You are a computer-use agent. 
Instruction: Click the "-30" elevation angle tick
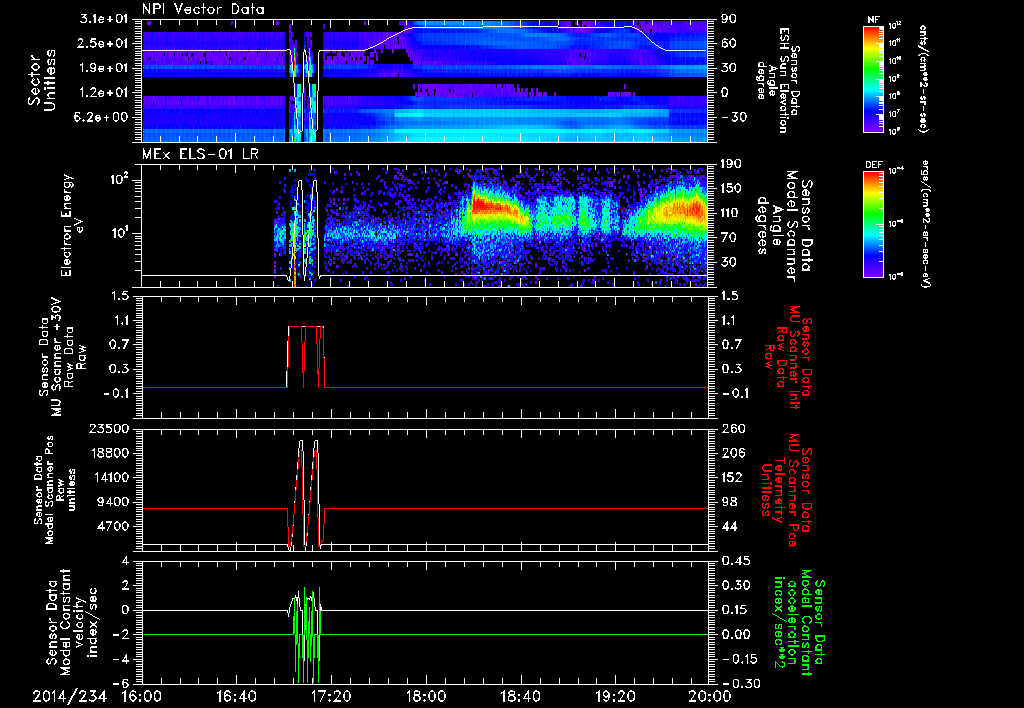tap(733, 118)
